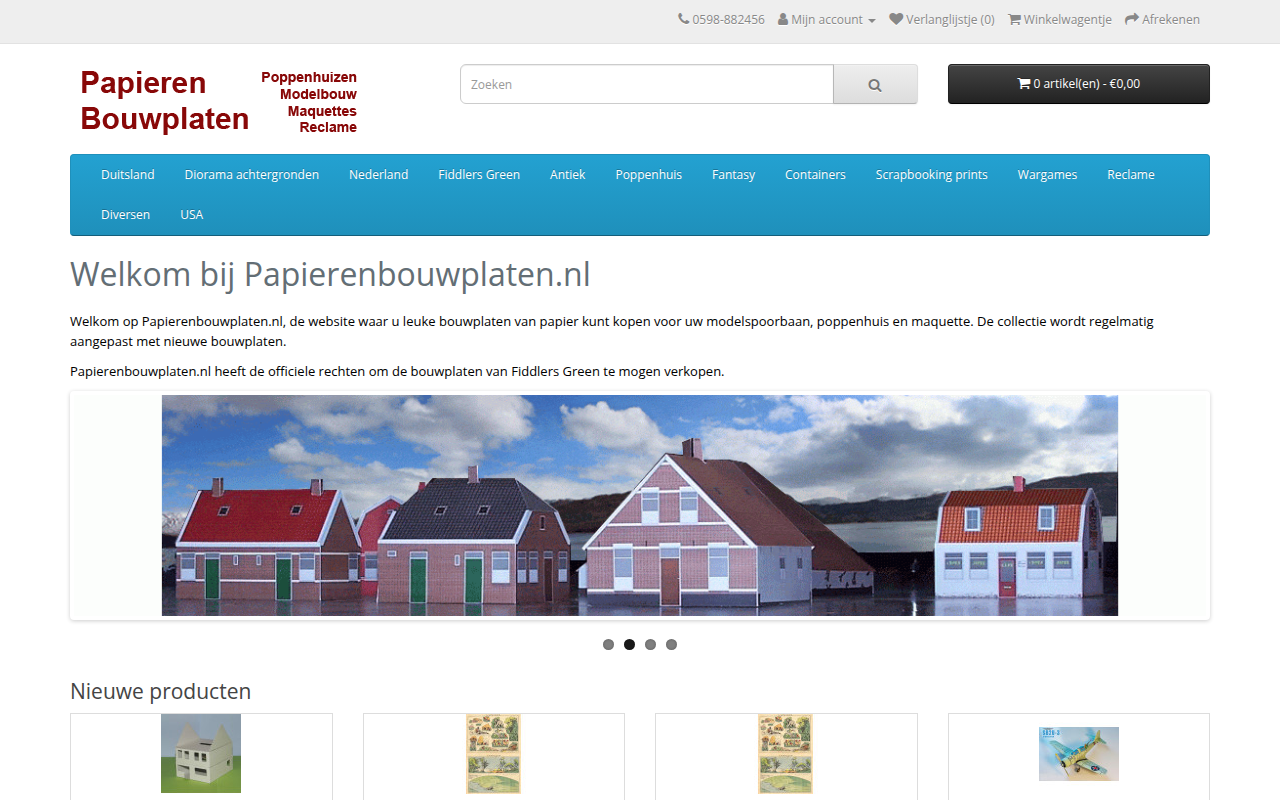Go to the Diversen category

tap(126, 215)
